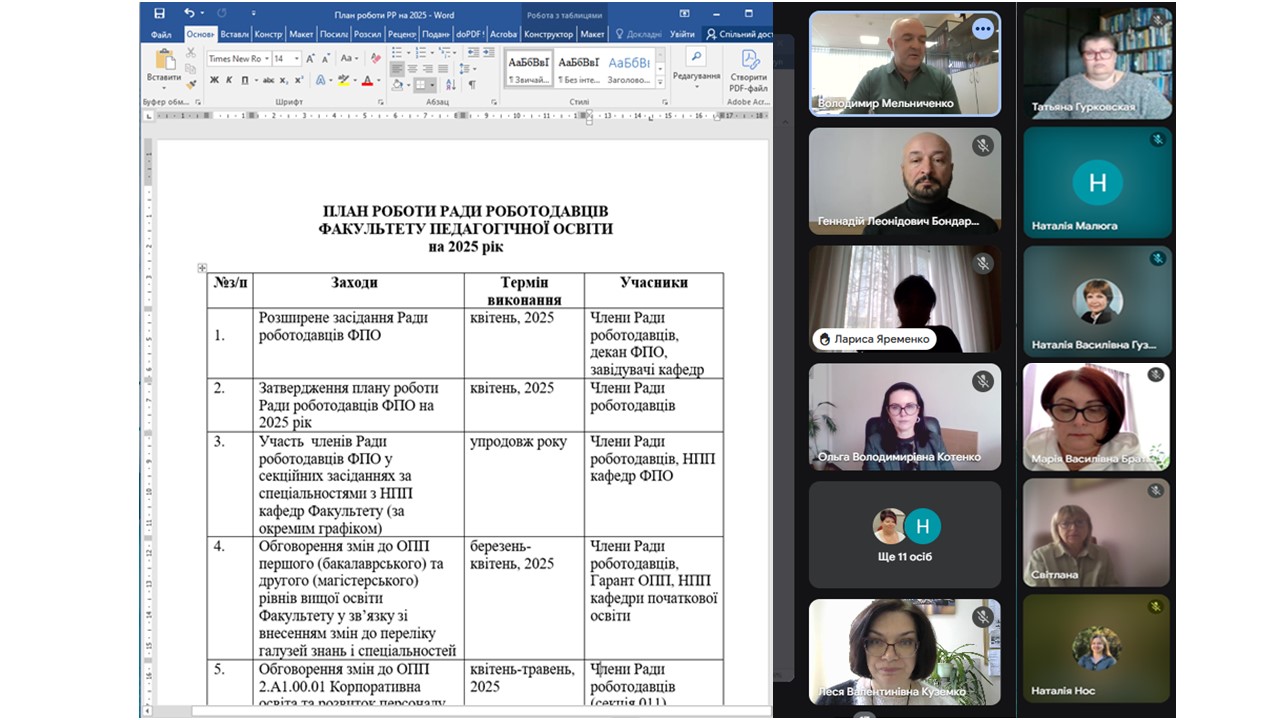
Task: Open the red font color swatch
Action: point(368,81)
